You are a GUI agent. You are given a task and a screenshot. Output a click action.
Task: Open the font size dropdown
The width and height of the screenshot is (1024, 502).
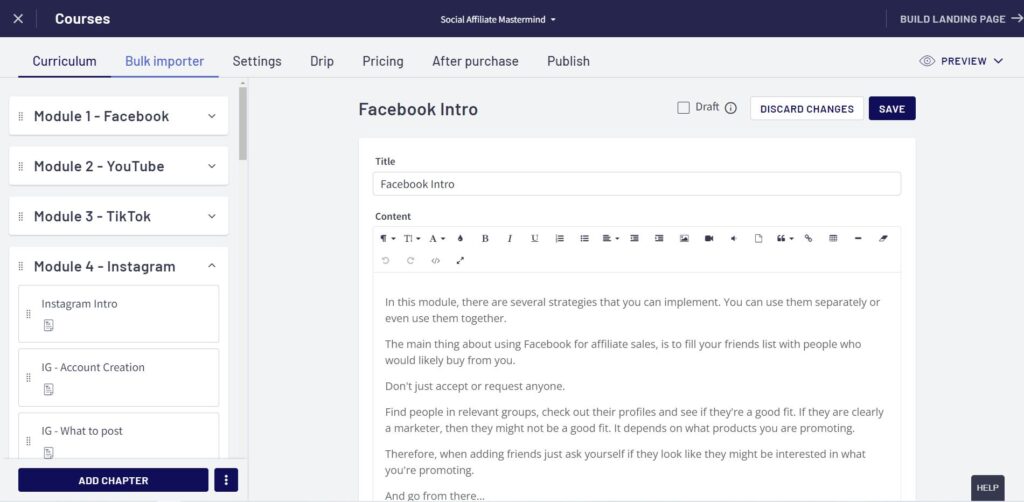coord(411,239)
